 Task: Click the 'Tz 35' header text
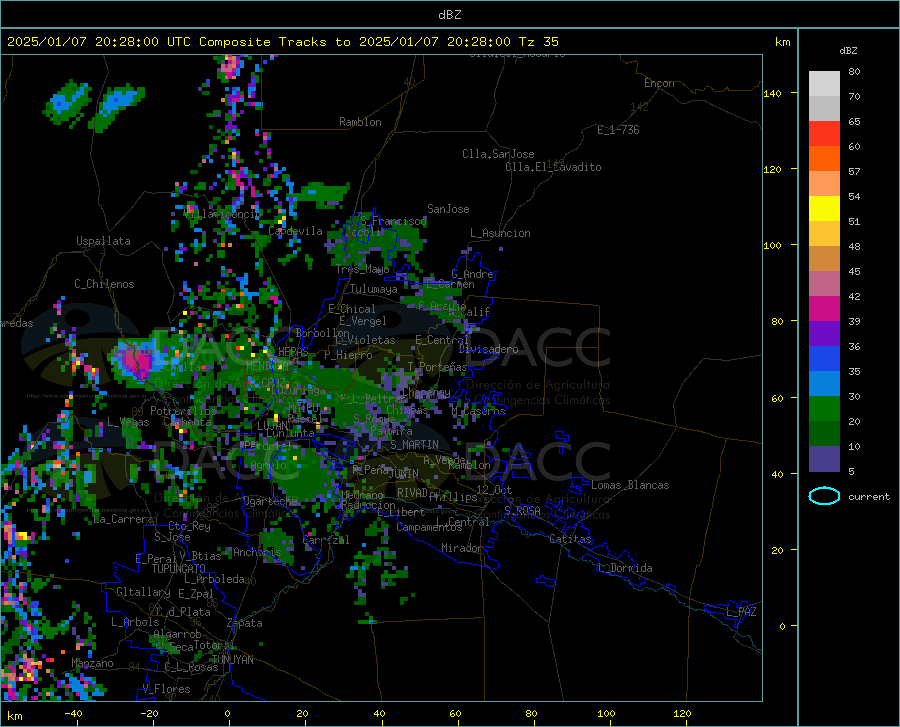pyautogui.click(x=538, y=41)
